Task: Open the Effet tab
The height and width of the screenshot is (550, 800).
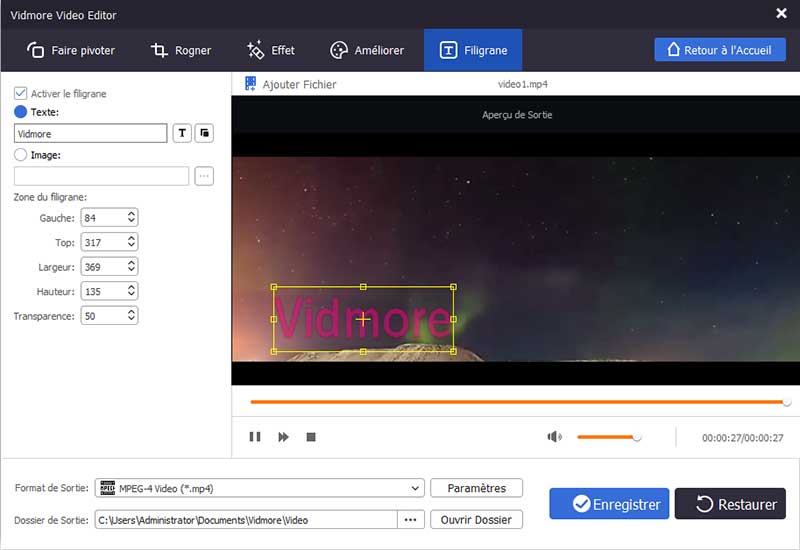Action: tap(270, 50)
